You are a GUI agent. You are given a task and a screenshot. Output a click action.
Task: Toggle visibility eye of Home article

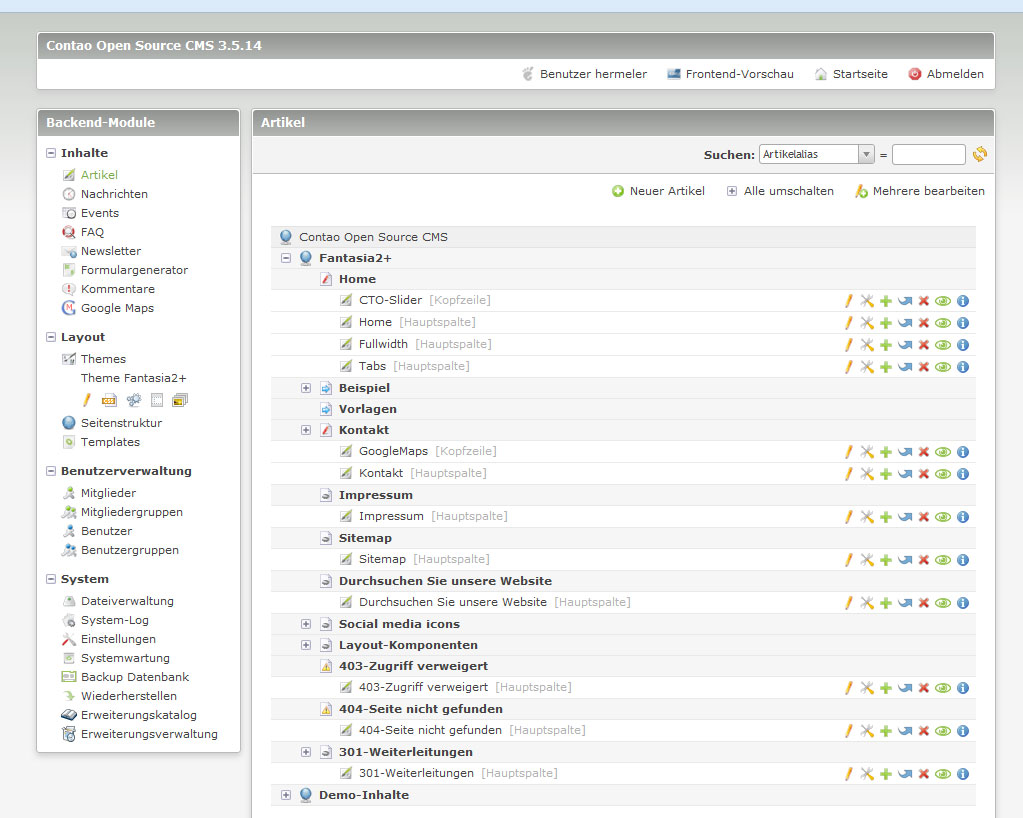click(x=943, y=323)
